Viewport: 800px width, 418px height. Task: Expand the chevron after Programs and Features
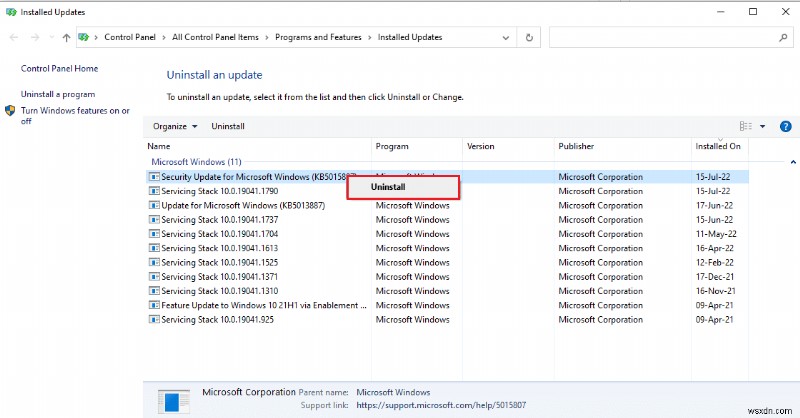click(369, 37)
